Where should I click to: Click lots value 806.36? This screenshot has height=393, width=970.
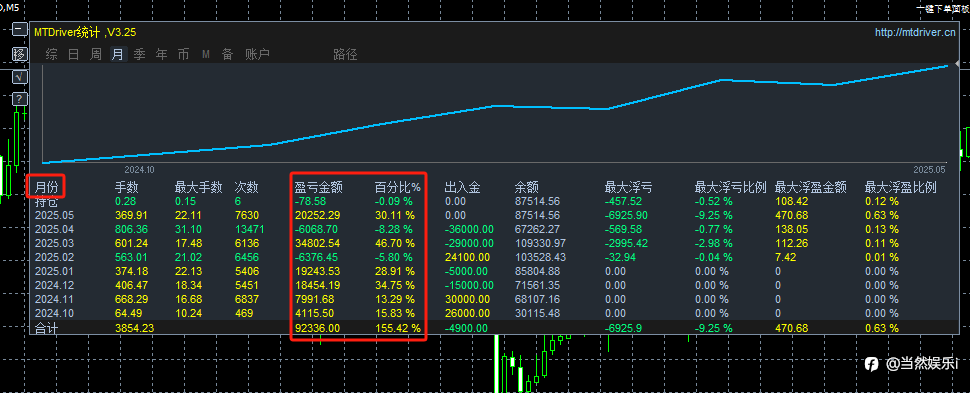tap(131, 230)
